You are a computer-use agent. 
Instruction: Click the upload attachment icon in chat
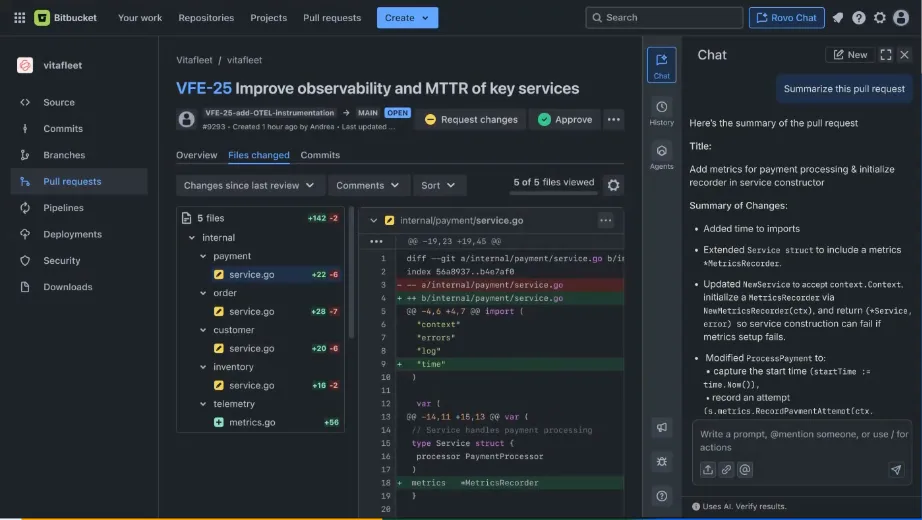coord(708,469)
